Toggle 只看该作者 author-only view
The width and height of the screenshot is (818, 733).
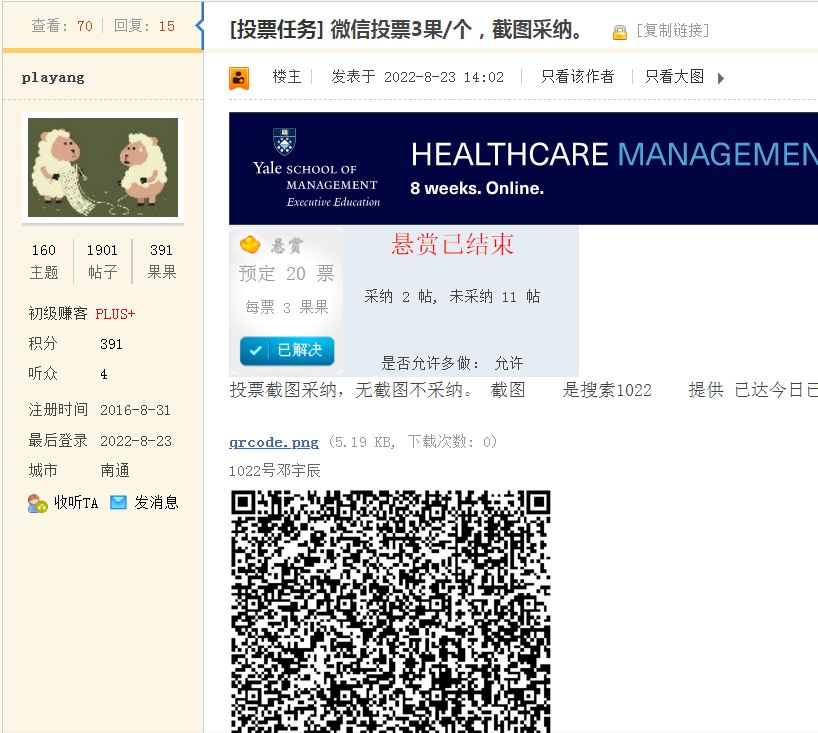point(577,76)
